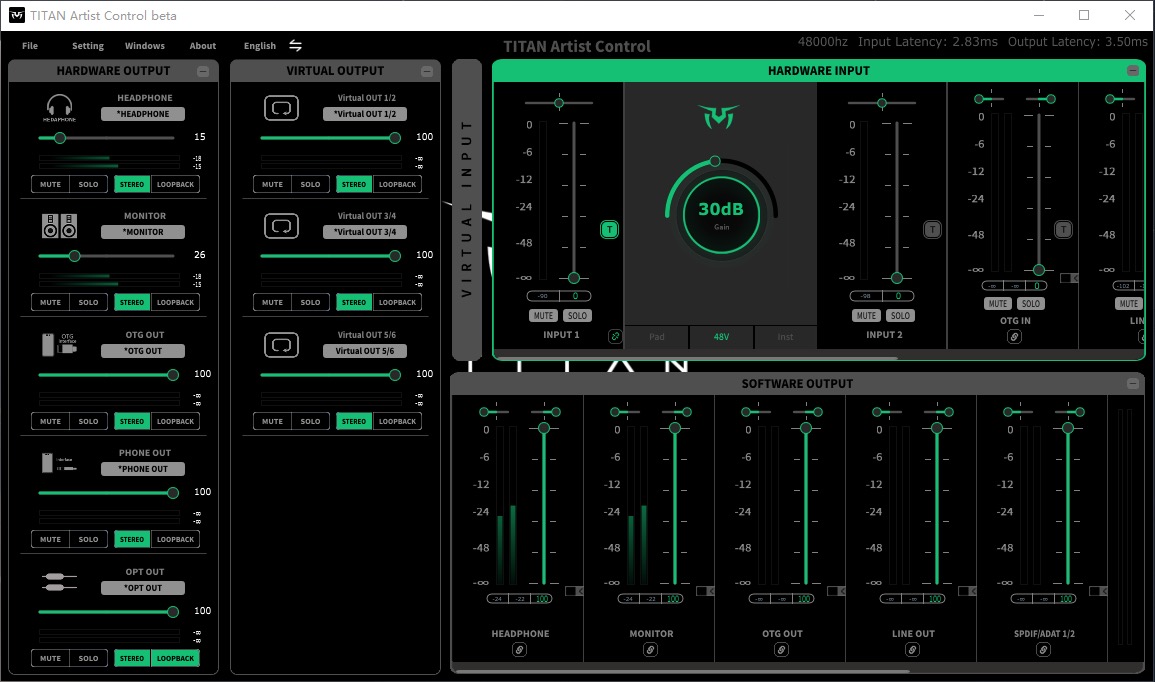Click the monitor speakers icon
1155x682 pixels.
click(60, 225)
